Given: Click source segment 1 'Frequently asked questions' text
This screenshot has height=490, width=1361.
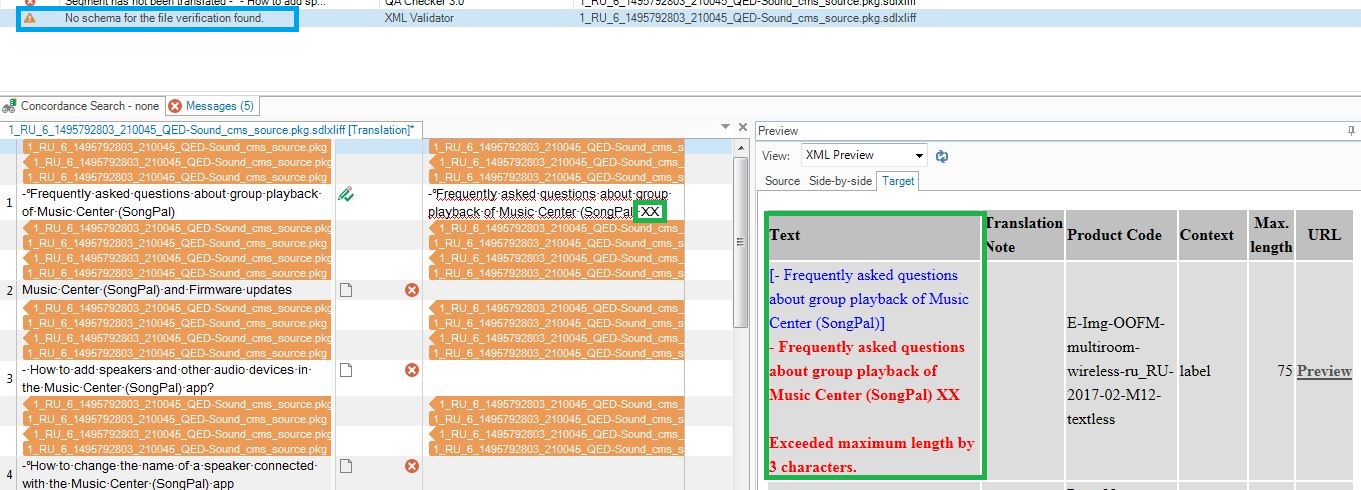Looking at the screenshot, I should tap(174, 202).
